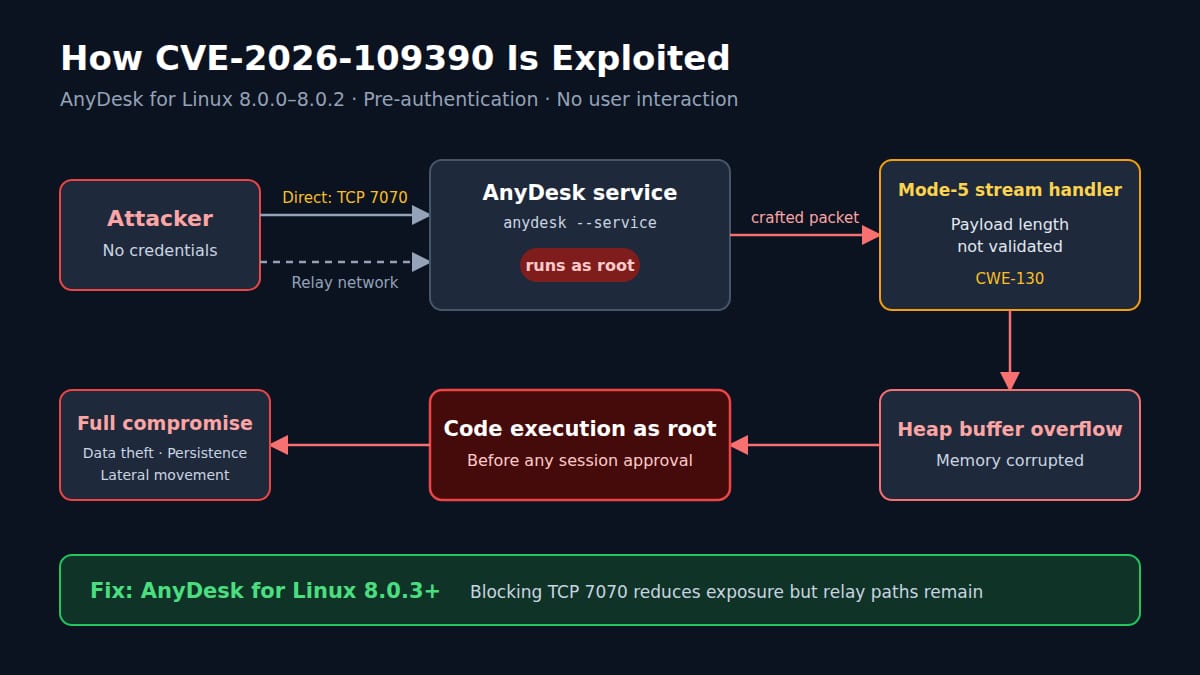Click the 'Direct: TCP 7070' label
This screenshot has width=1200, height=675.
pyautogui.click(x=345, y=197)
